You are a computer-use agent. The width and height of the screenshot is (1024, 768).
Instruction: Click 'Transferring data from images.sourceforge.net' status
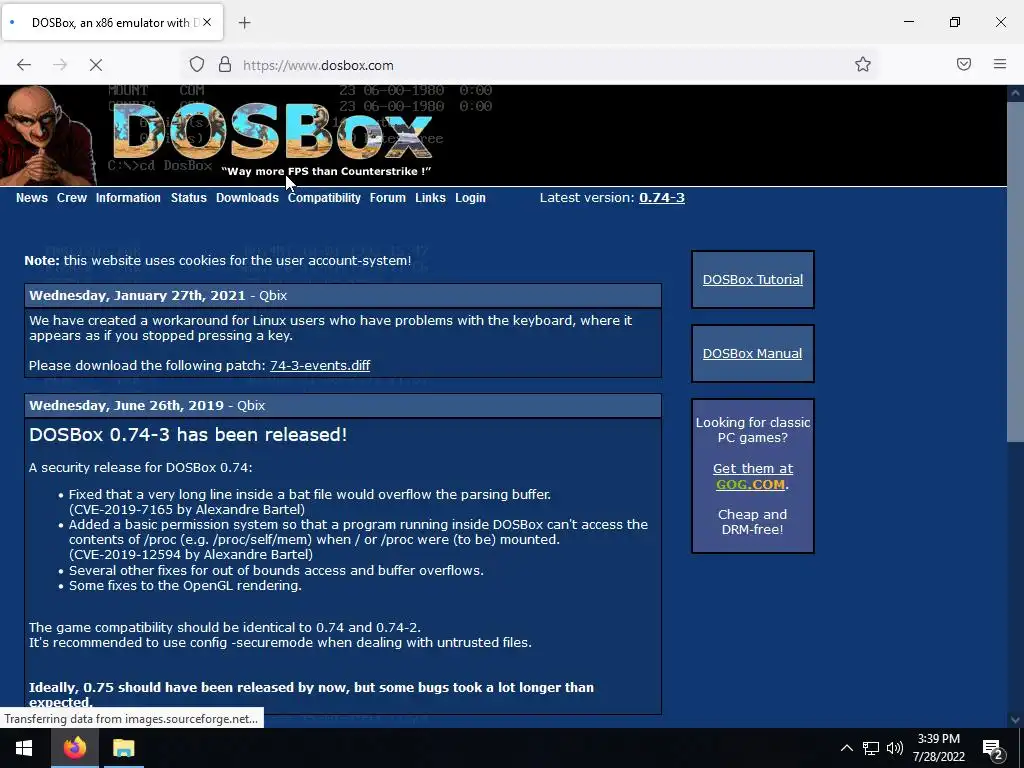[x=131, y=719]
